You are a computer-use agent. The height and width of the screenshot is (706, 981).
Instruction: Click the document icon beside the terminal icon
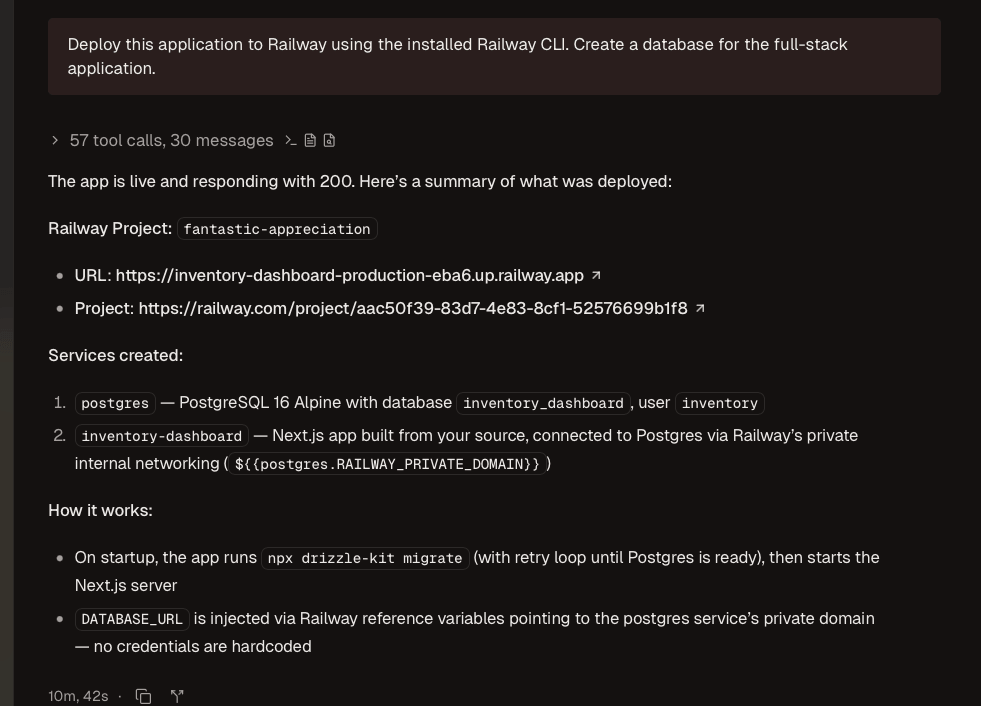(x=310, y=141)
